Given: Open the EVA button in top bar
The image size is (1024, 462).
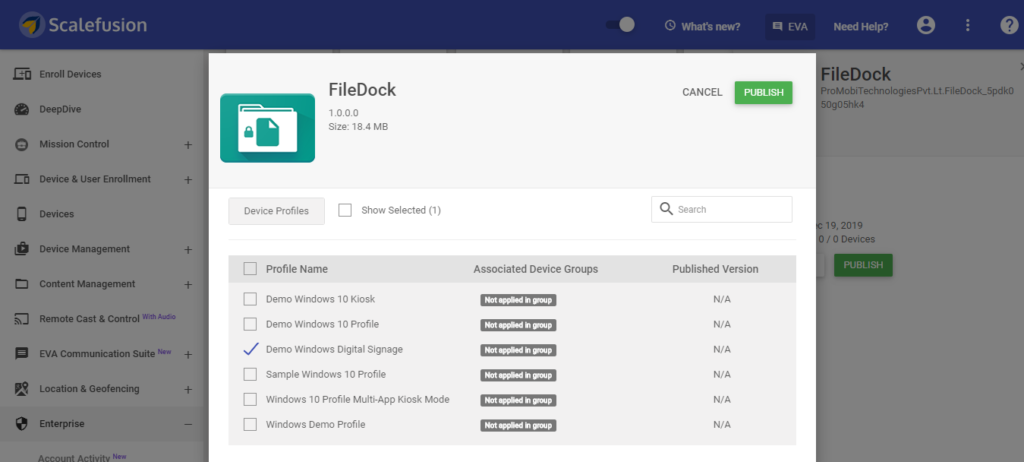Looking at the screenshot, I should [790, 27].
